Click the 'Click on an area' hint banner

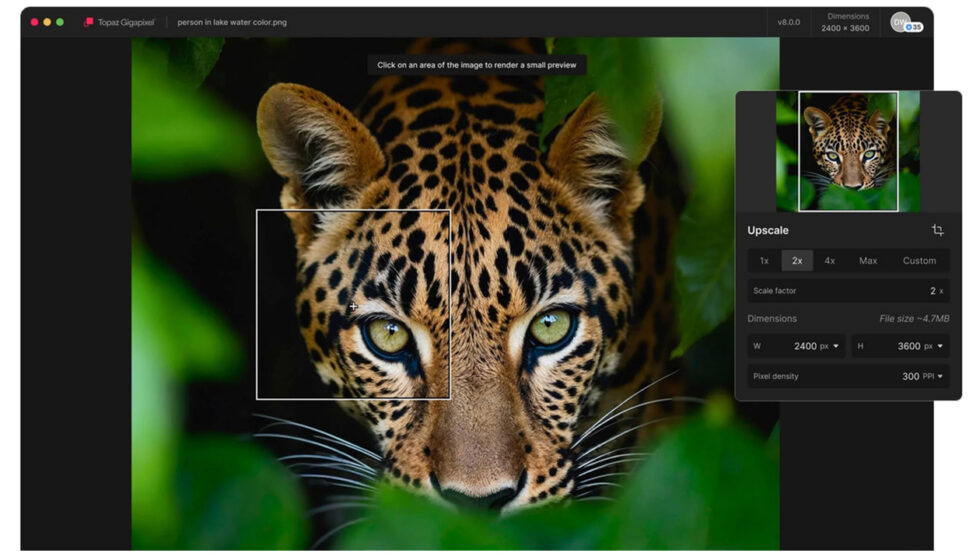(x=477, y=65)
